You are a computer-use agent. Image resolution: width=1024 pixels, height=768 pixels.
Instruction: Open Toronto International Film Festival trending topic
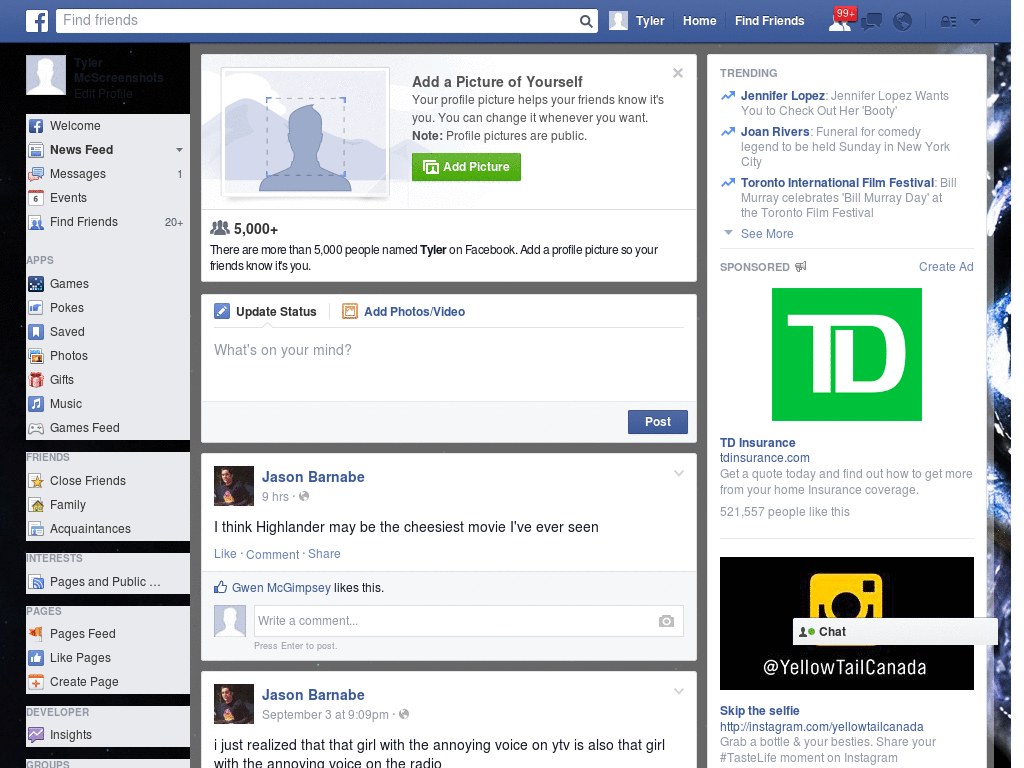837,183
